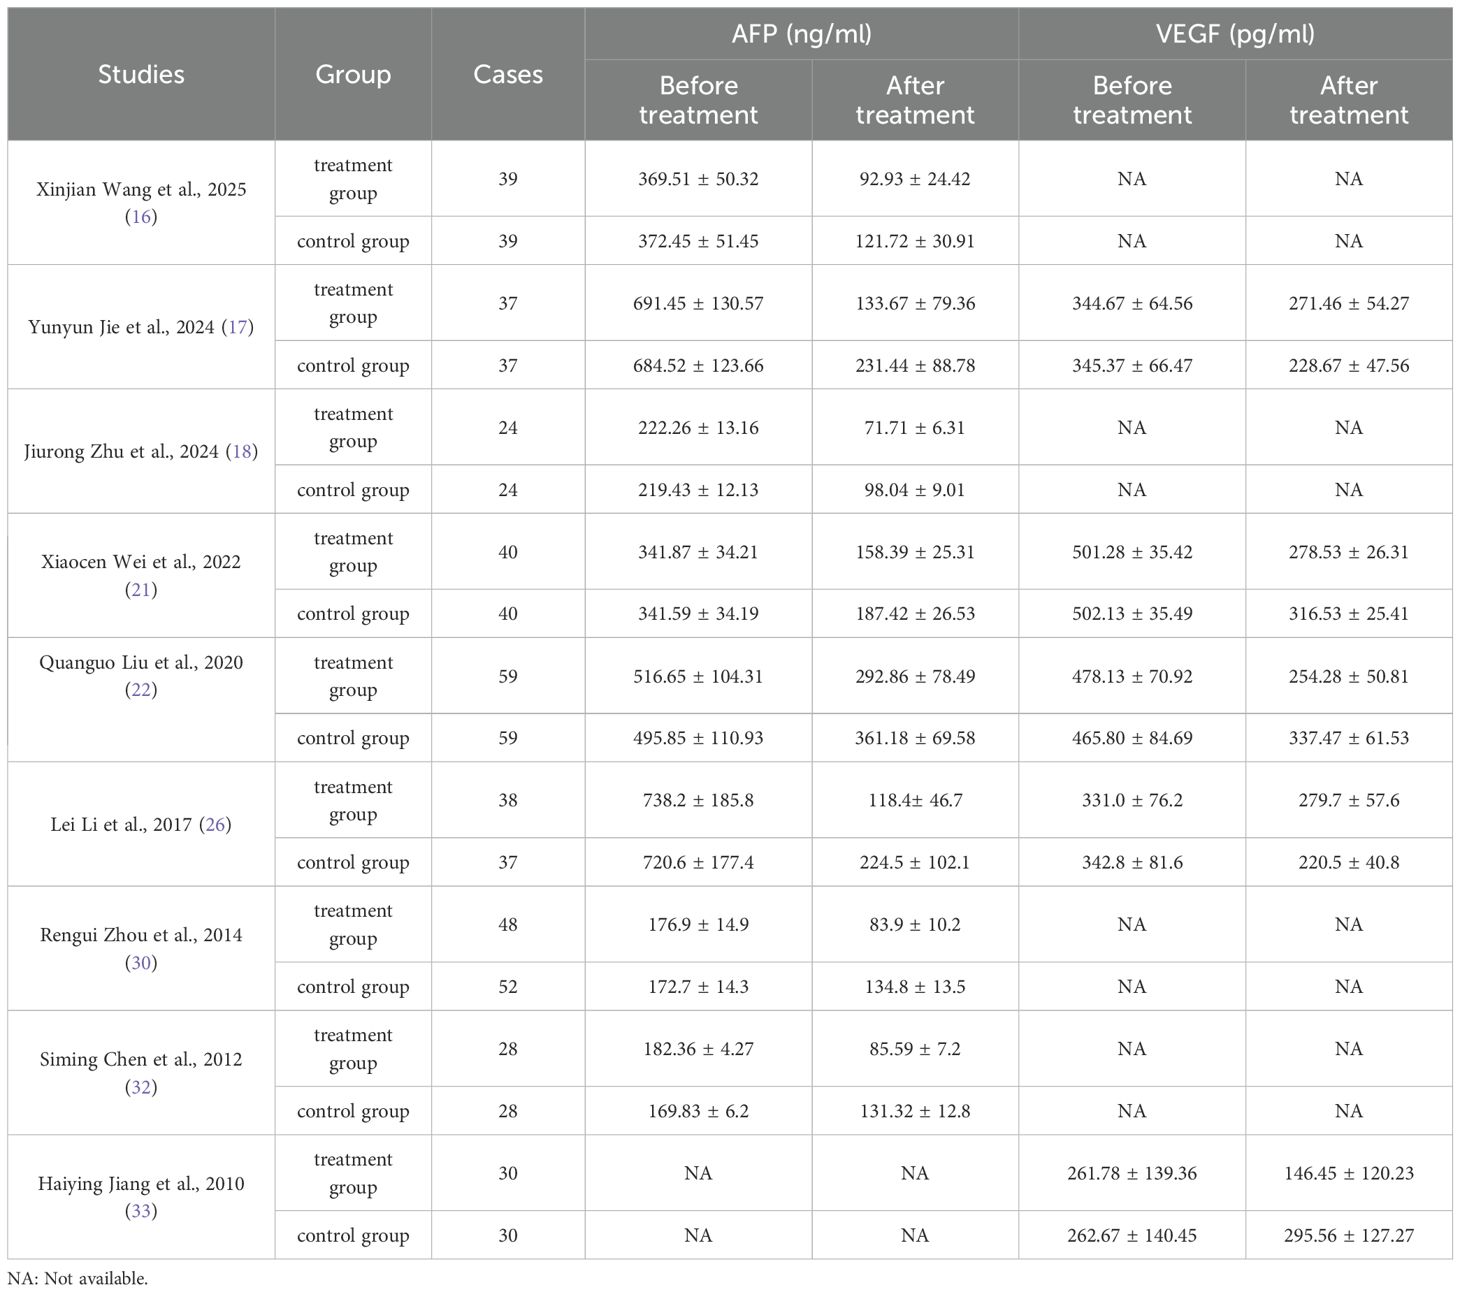Select the Cases cell with value 52

click(x=508, y=987)
